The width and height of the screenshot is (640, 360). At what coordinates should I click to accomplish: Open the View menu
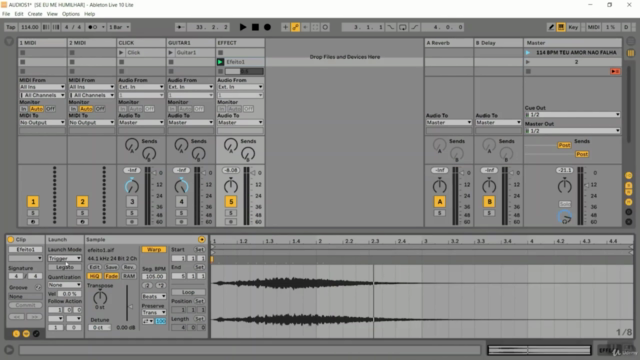pyautogui.click(x=52, y=14)
